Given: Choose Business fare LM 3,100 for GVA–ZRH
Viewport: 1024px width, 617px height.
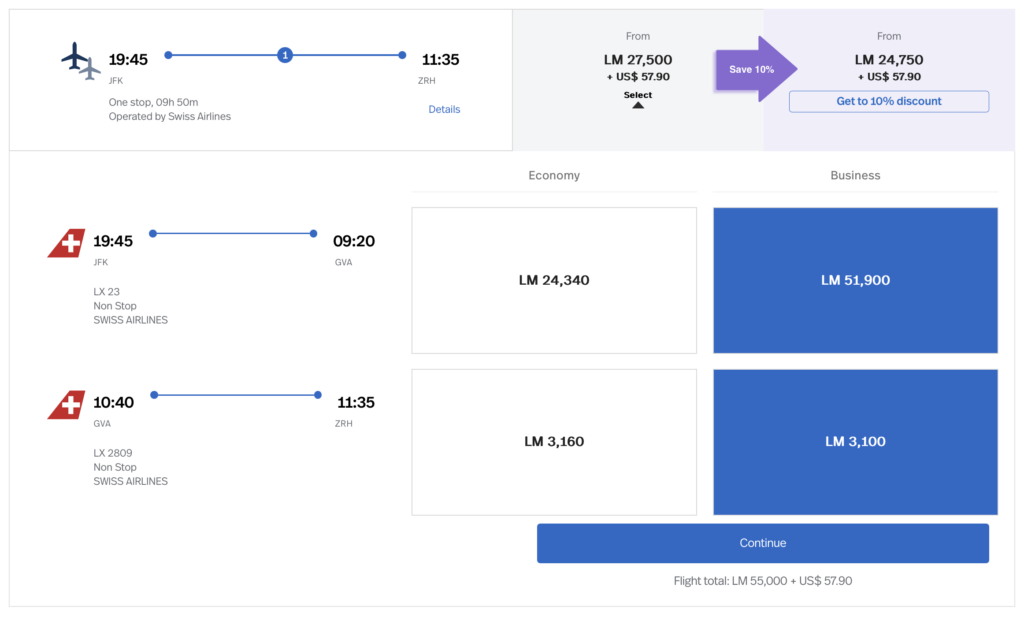Looking at the screenshot, I should 855,442.
